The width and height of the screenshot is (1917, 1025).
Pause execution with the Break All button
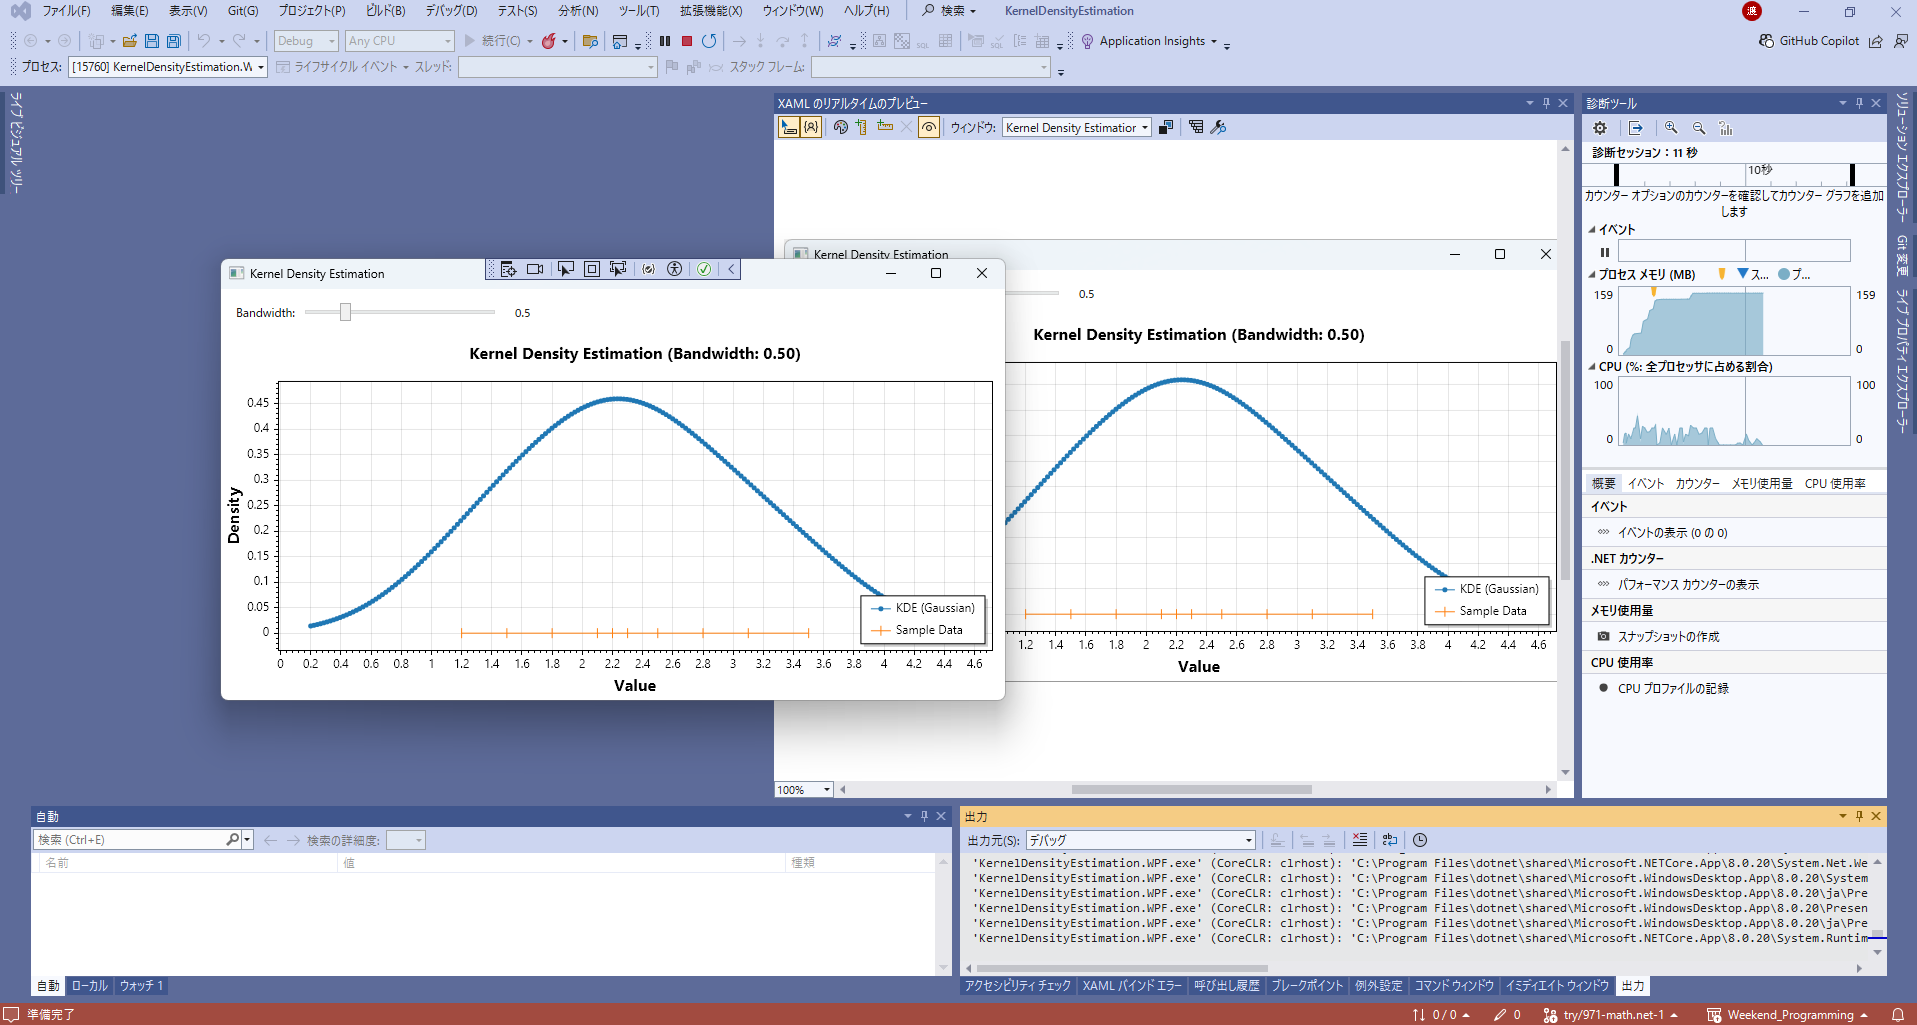click(665, 41)
